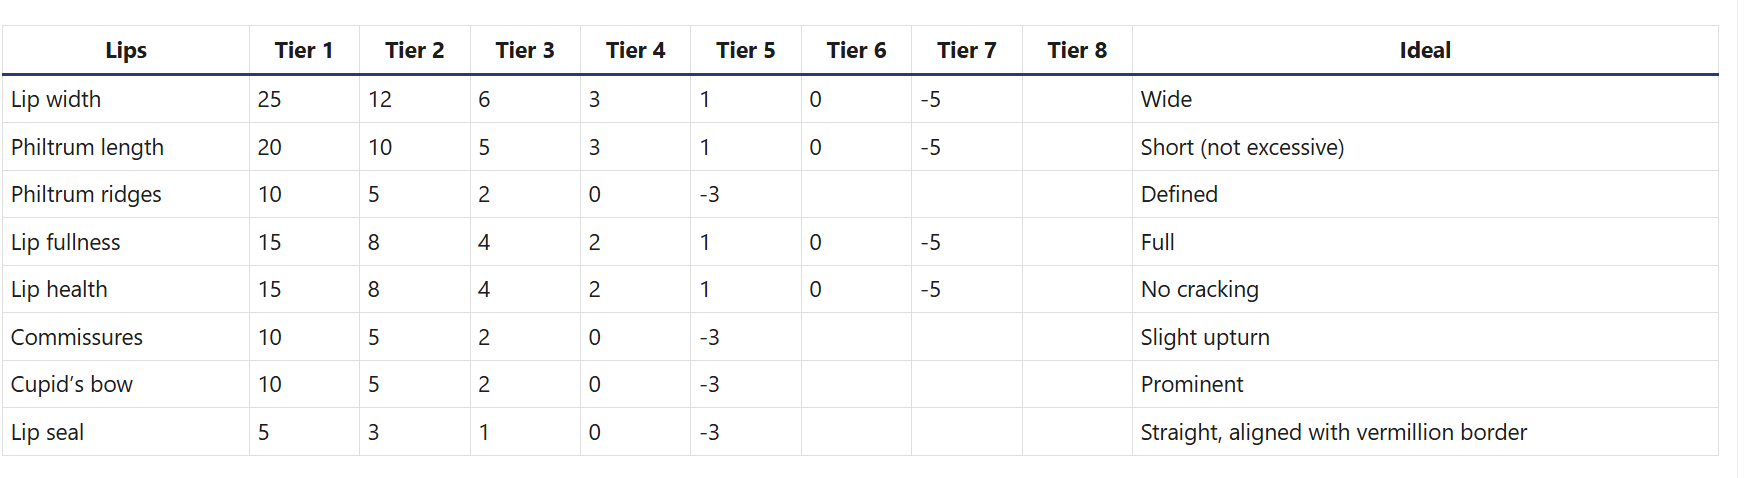The image size is (1750, 478).
Task: Click the Cupid's bow row label
Action: [x=72, y=384]
